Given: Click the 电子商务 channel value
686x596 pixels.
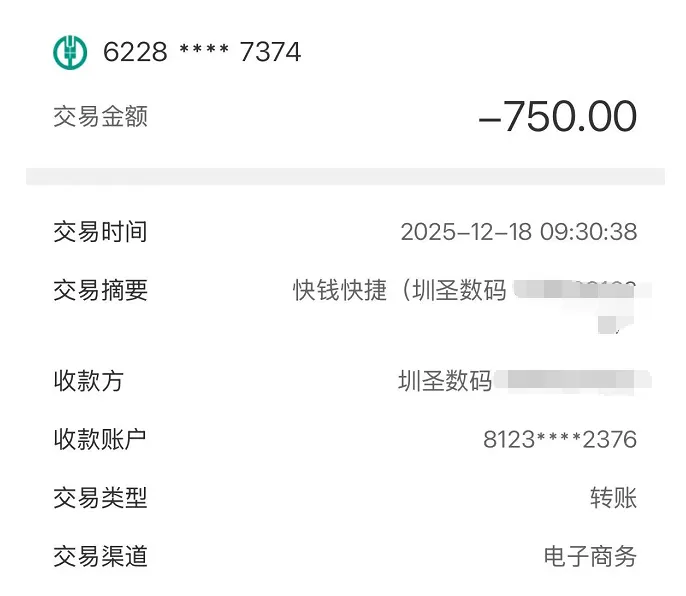Looking at the screenshot, I should click(x=590, y=555).
